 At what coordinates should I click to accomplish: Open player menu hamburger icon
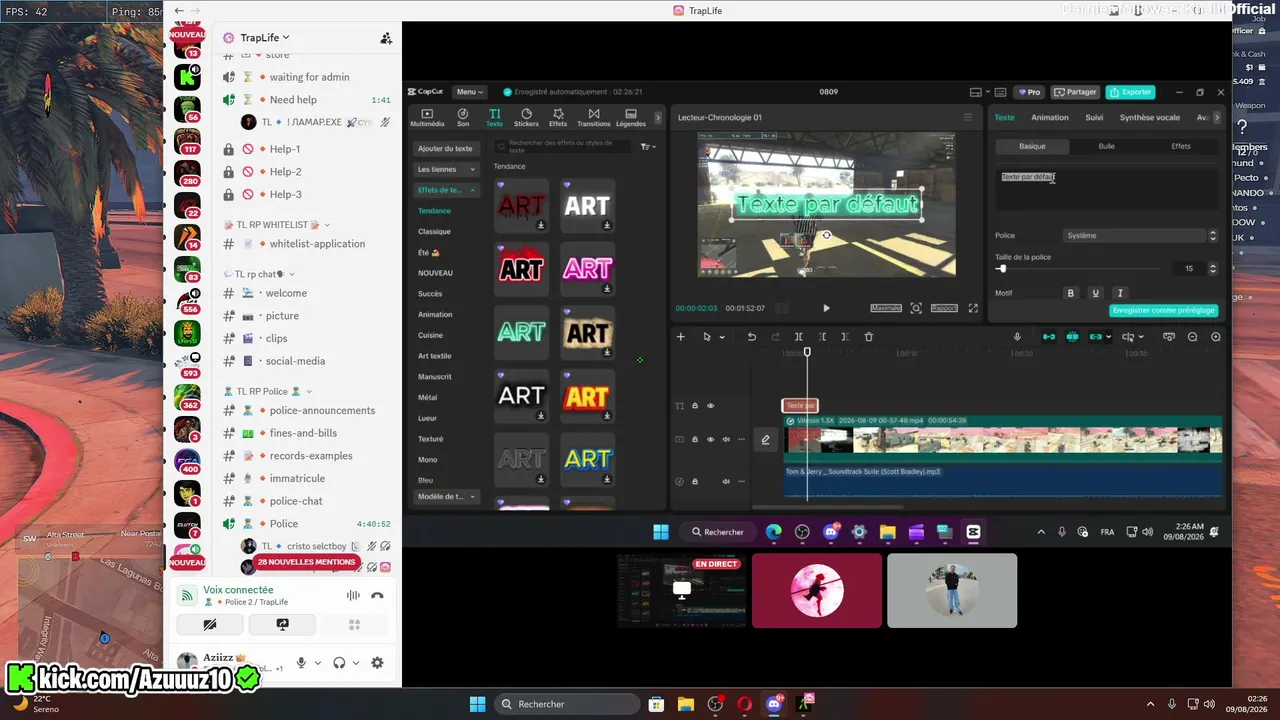click(967, 117)
